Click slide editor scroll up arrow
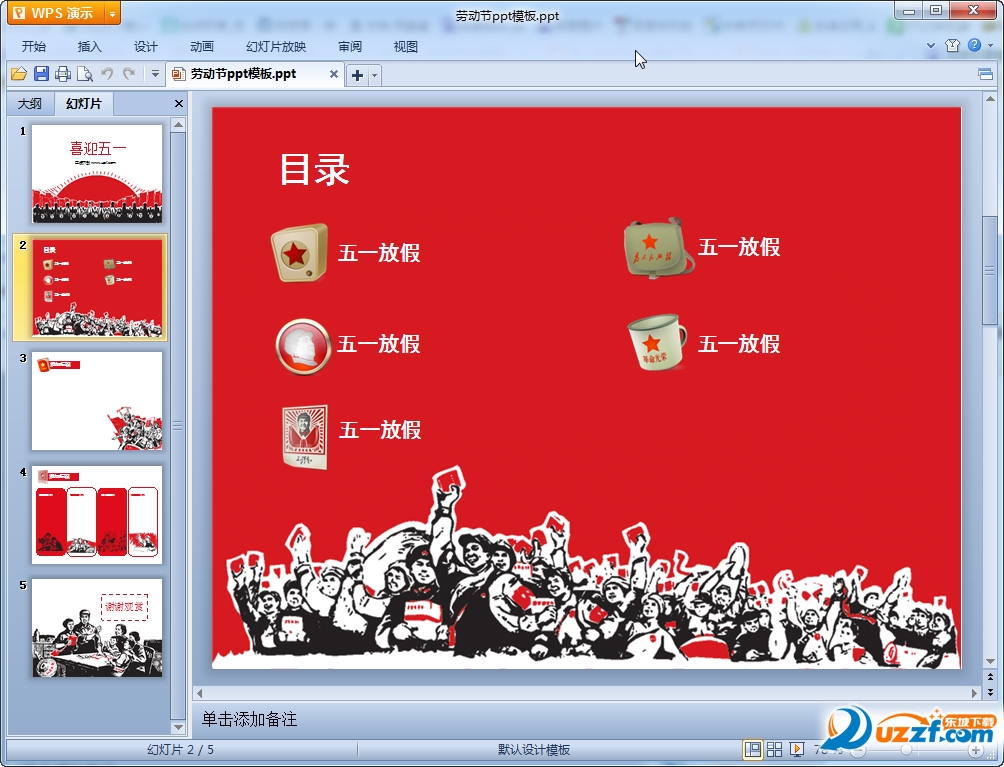This screenshot has width=1004, height=767. pos(990,99)
